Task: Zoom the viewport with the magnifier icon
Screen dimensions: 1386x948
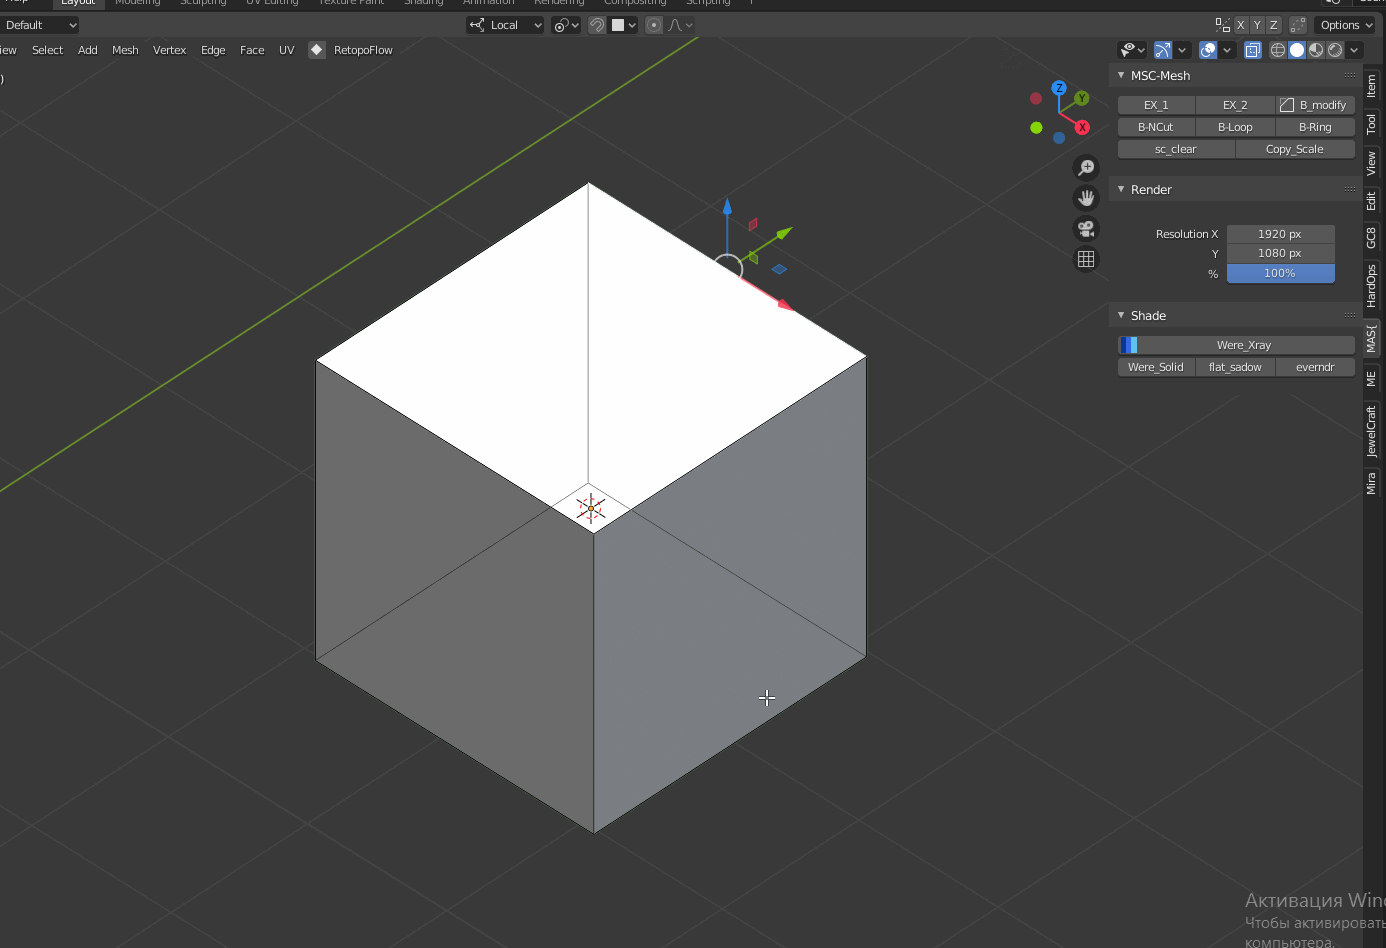Action: (x=1086, y=168)
